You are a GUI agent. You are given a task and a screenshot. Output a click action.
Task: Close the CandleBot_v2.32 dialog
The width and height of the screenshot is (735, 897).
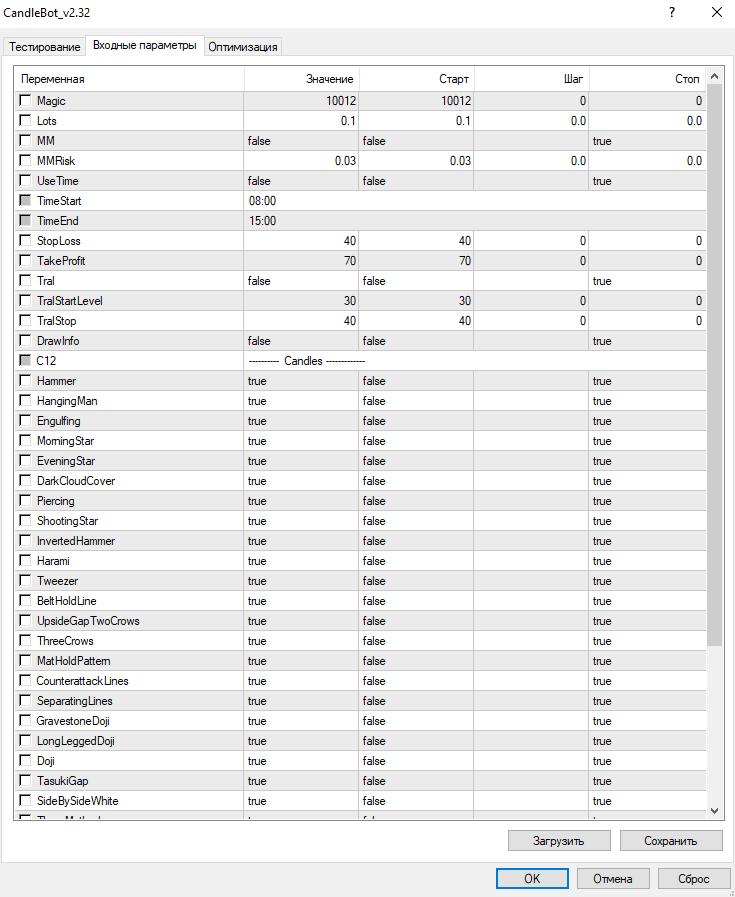click(715, 12)
